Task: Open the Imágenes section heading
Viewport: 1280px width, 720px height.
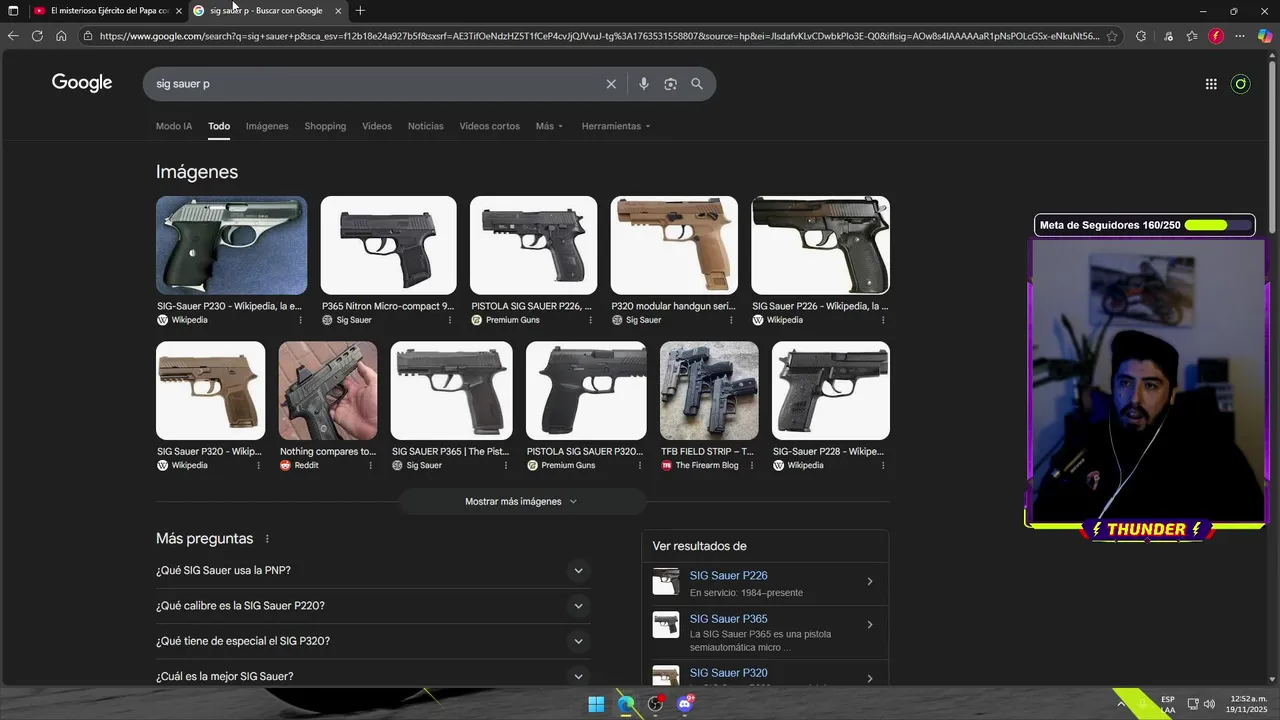Action: click(197, 172)
